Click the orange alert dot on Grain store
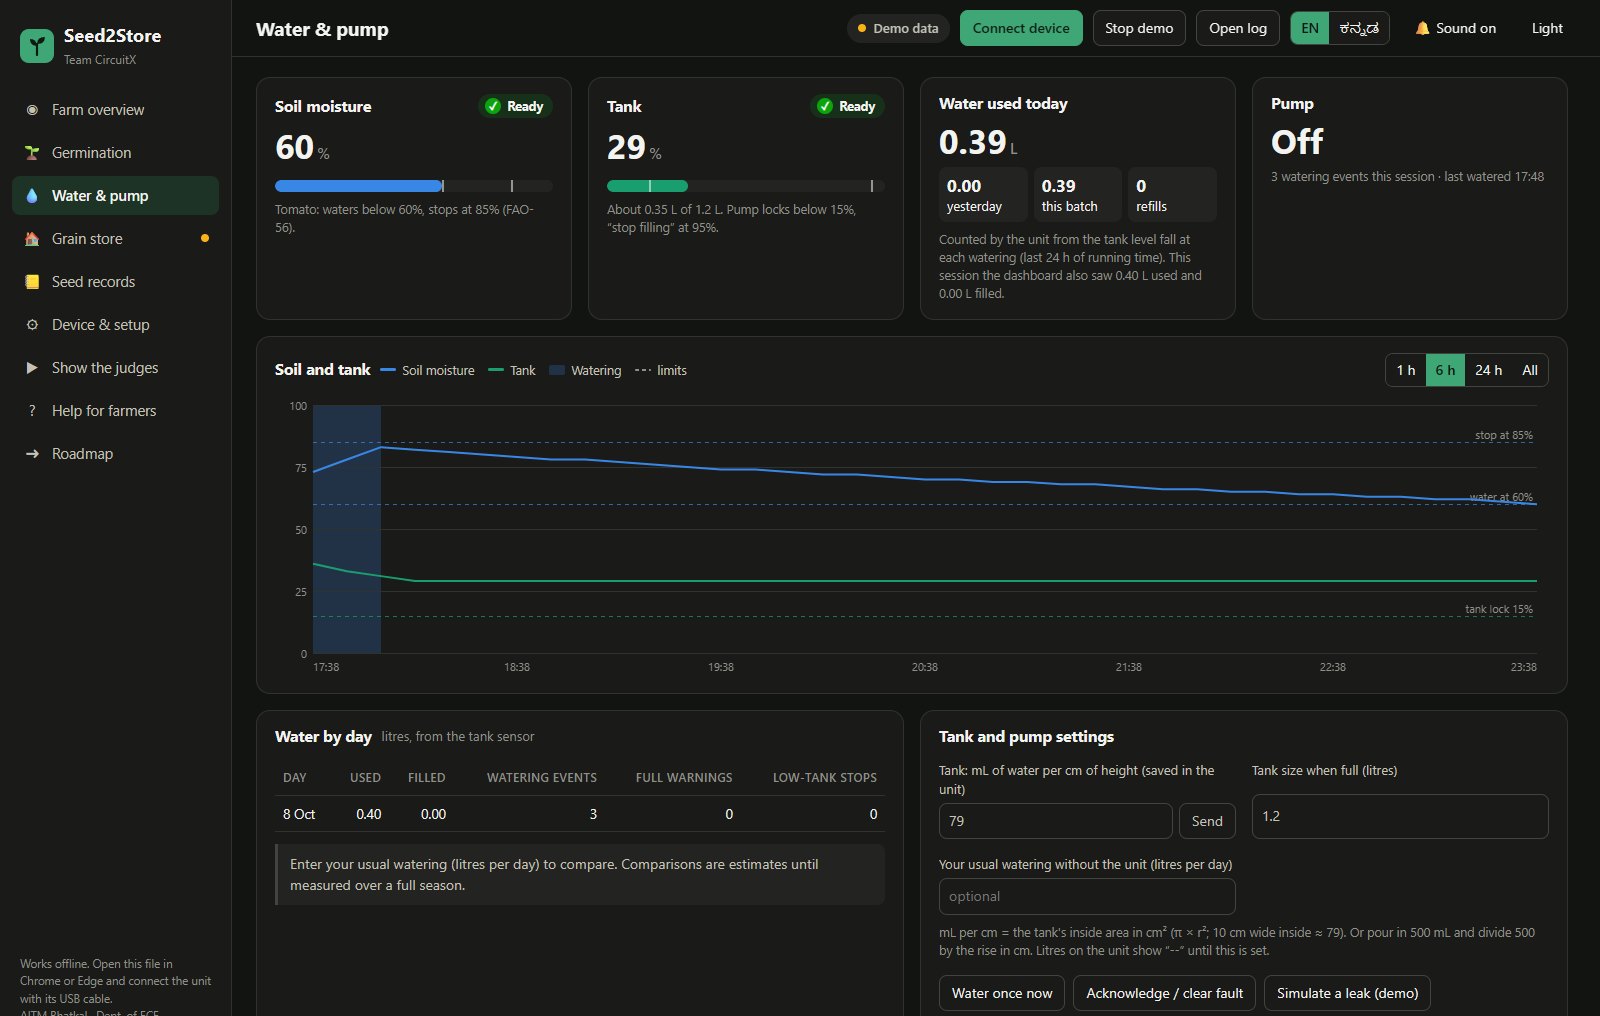The height and width of the screenshot is (1016, 1600). click(205, 238)
